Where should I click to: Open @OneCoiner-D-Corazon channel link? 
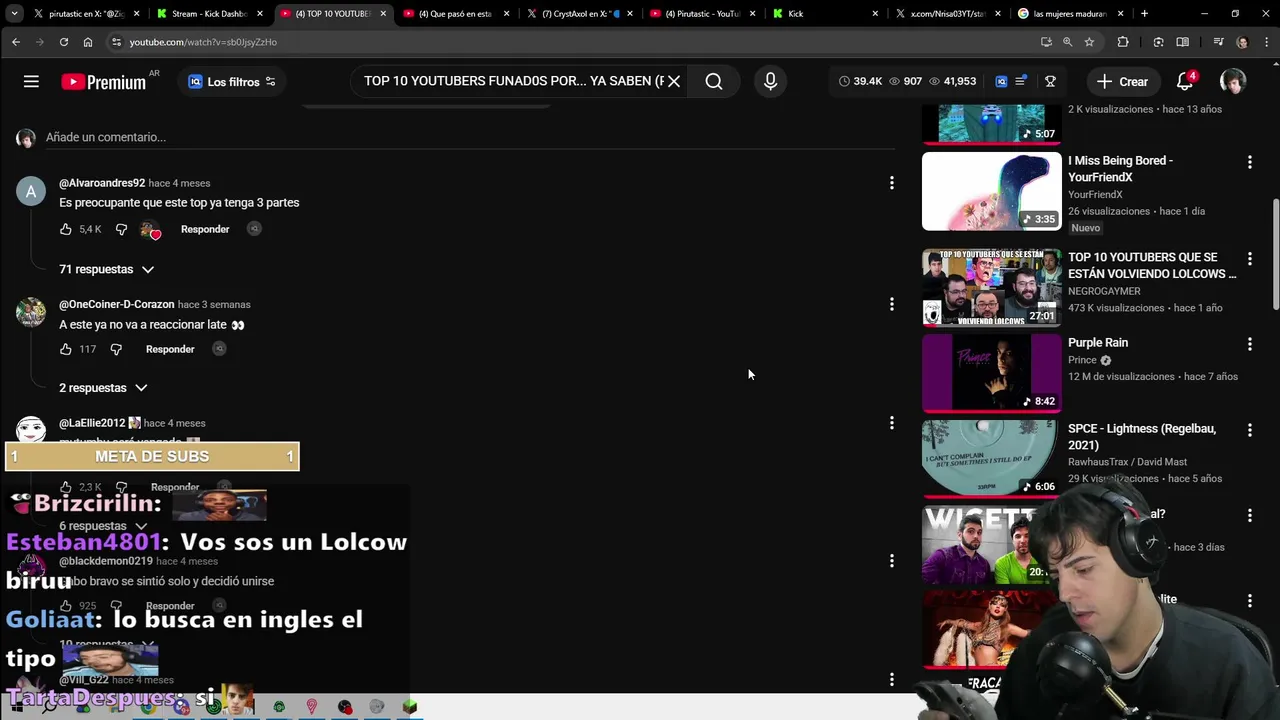click(117, 304)
